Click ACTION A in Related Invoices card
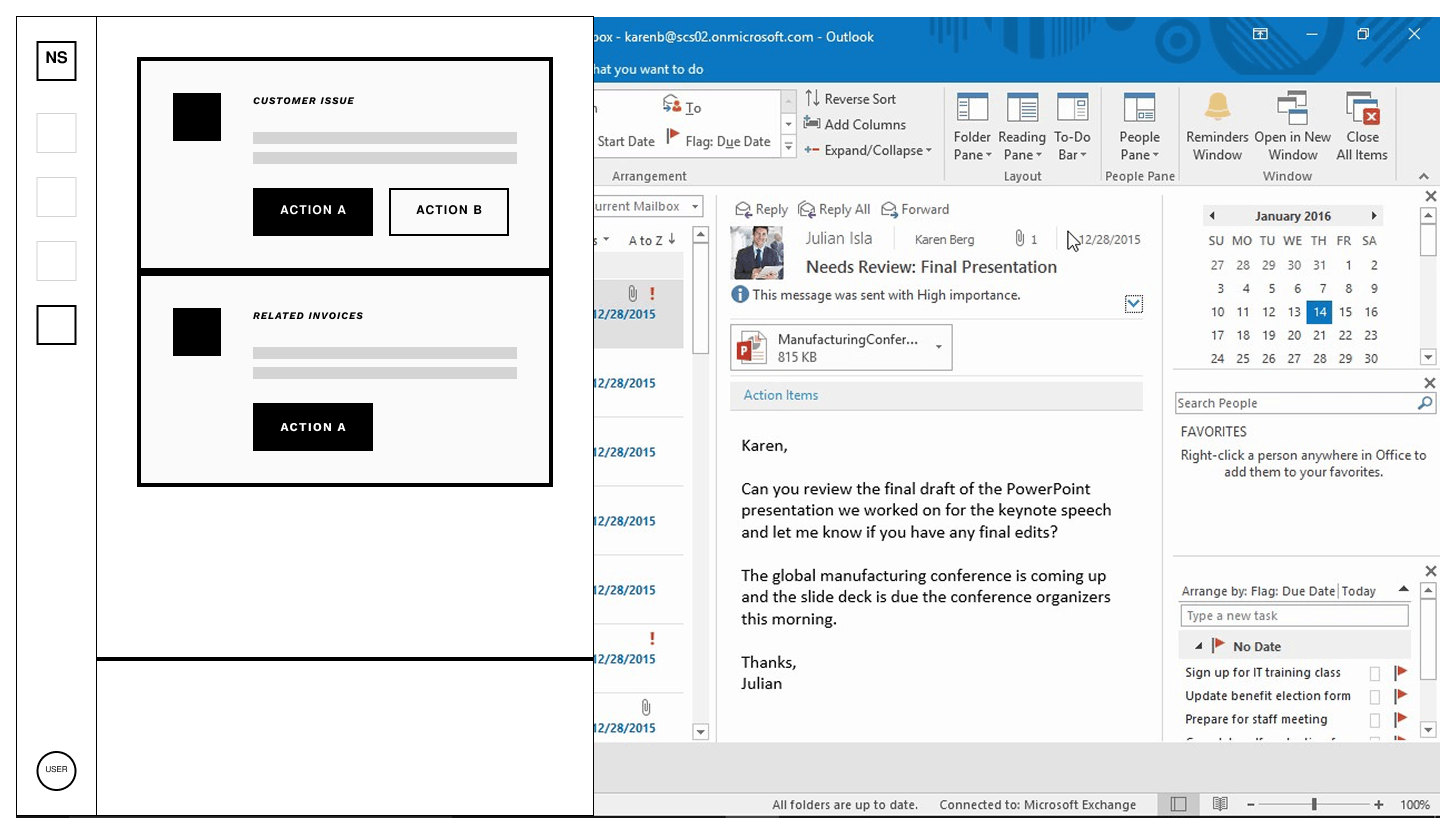Screen dimensions: 1440x832 point(313,427)
